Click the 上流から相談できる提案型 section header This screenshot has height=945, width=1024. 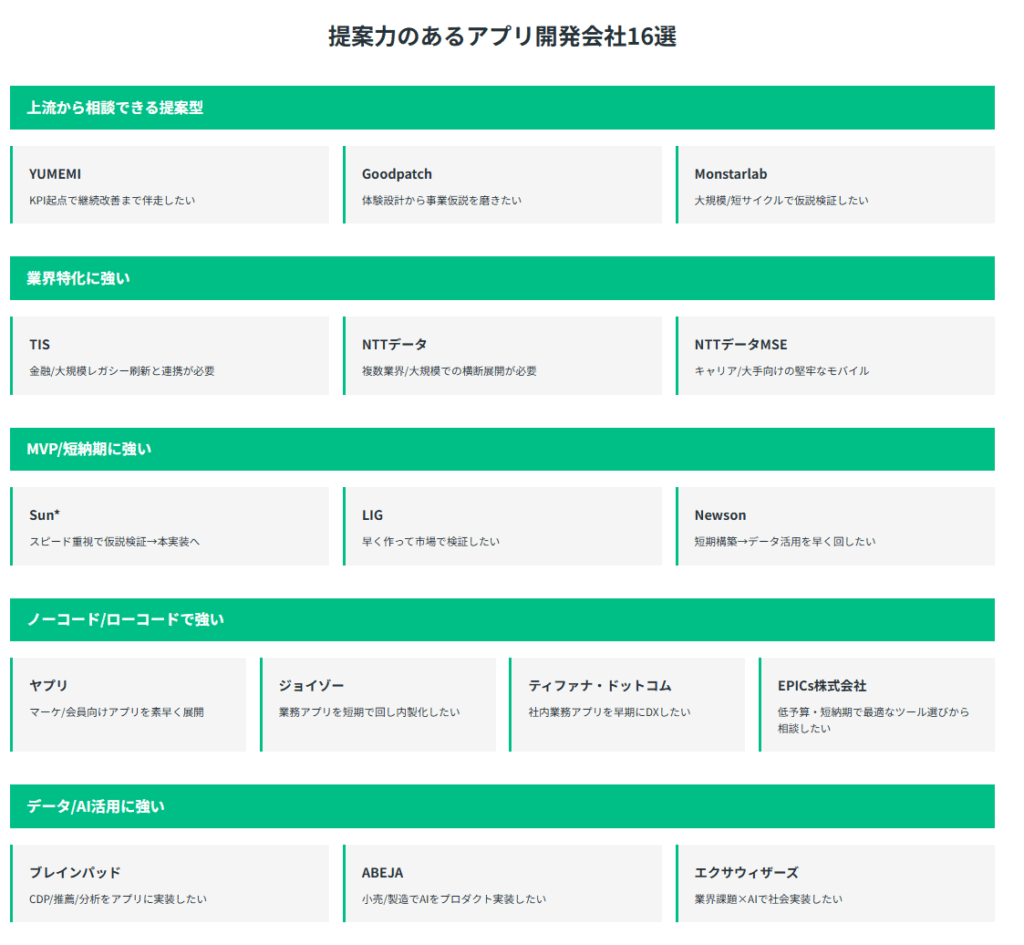[502, 108]
